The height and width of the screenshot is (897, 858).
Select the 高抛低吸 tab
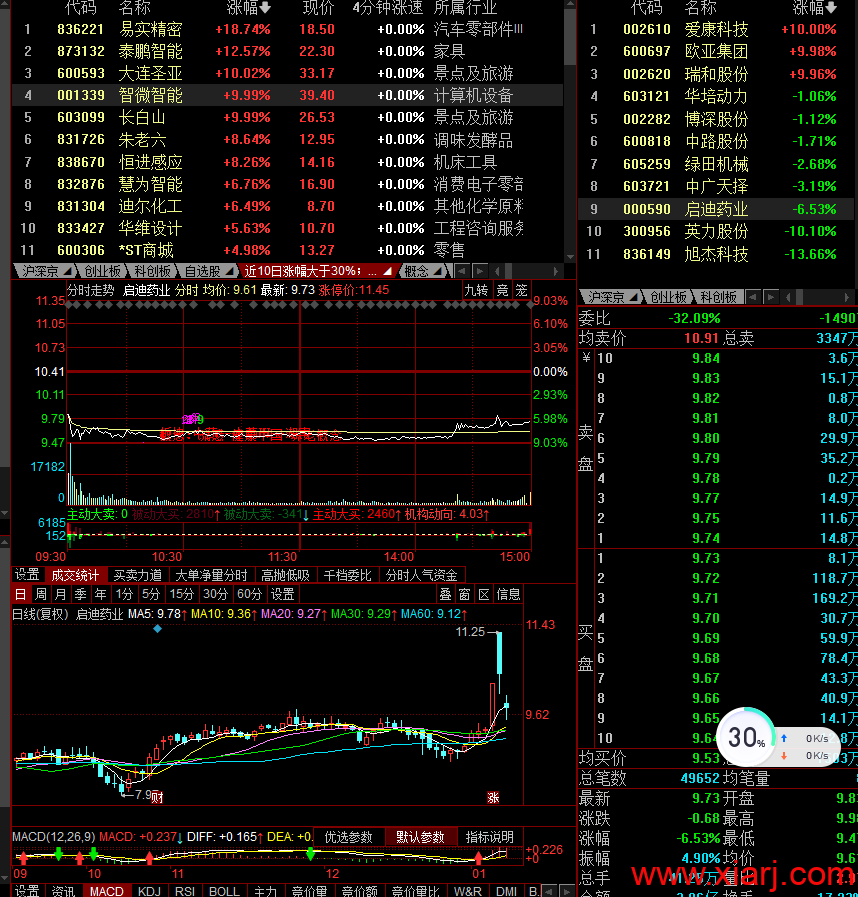tap(285, 575)
